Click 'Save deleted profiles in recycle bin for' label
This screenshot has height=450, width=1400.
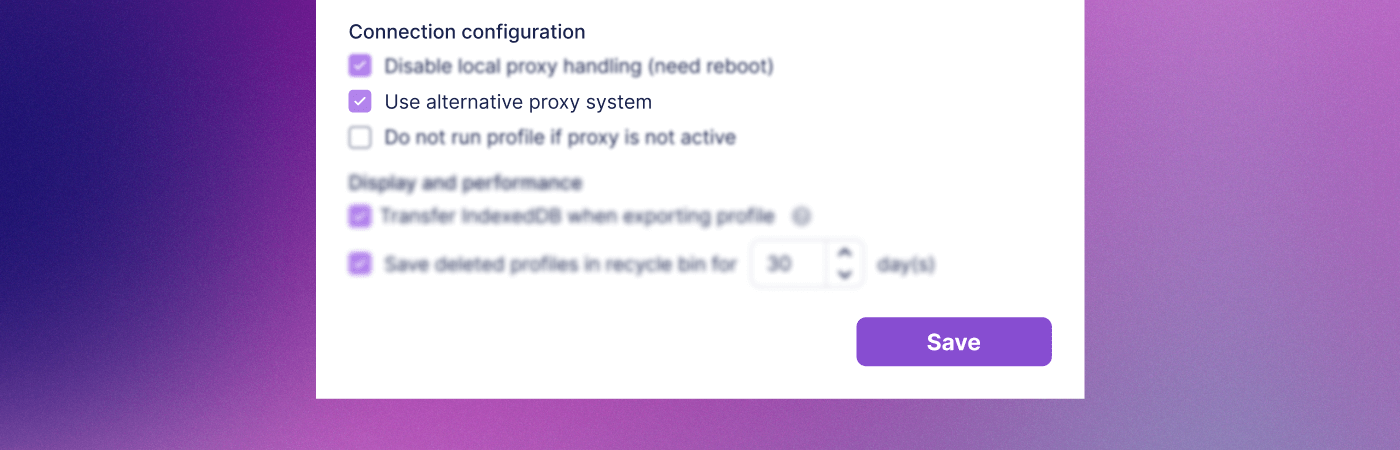560,264
